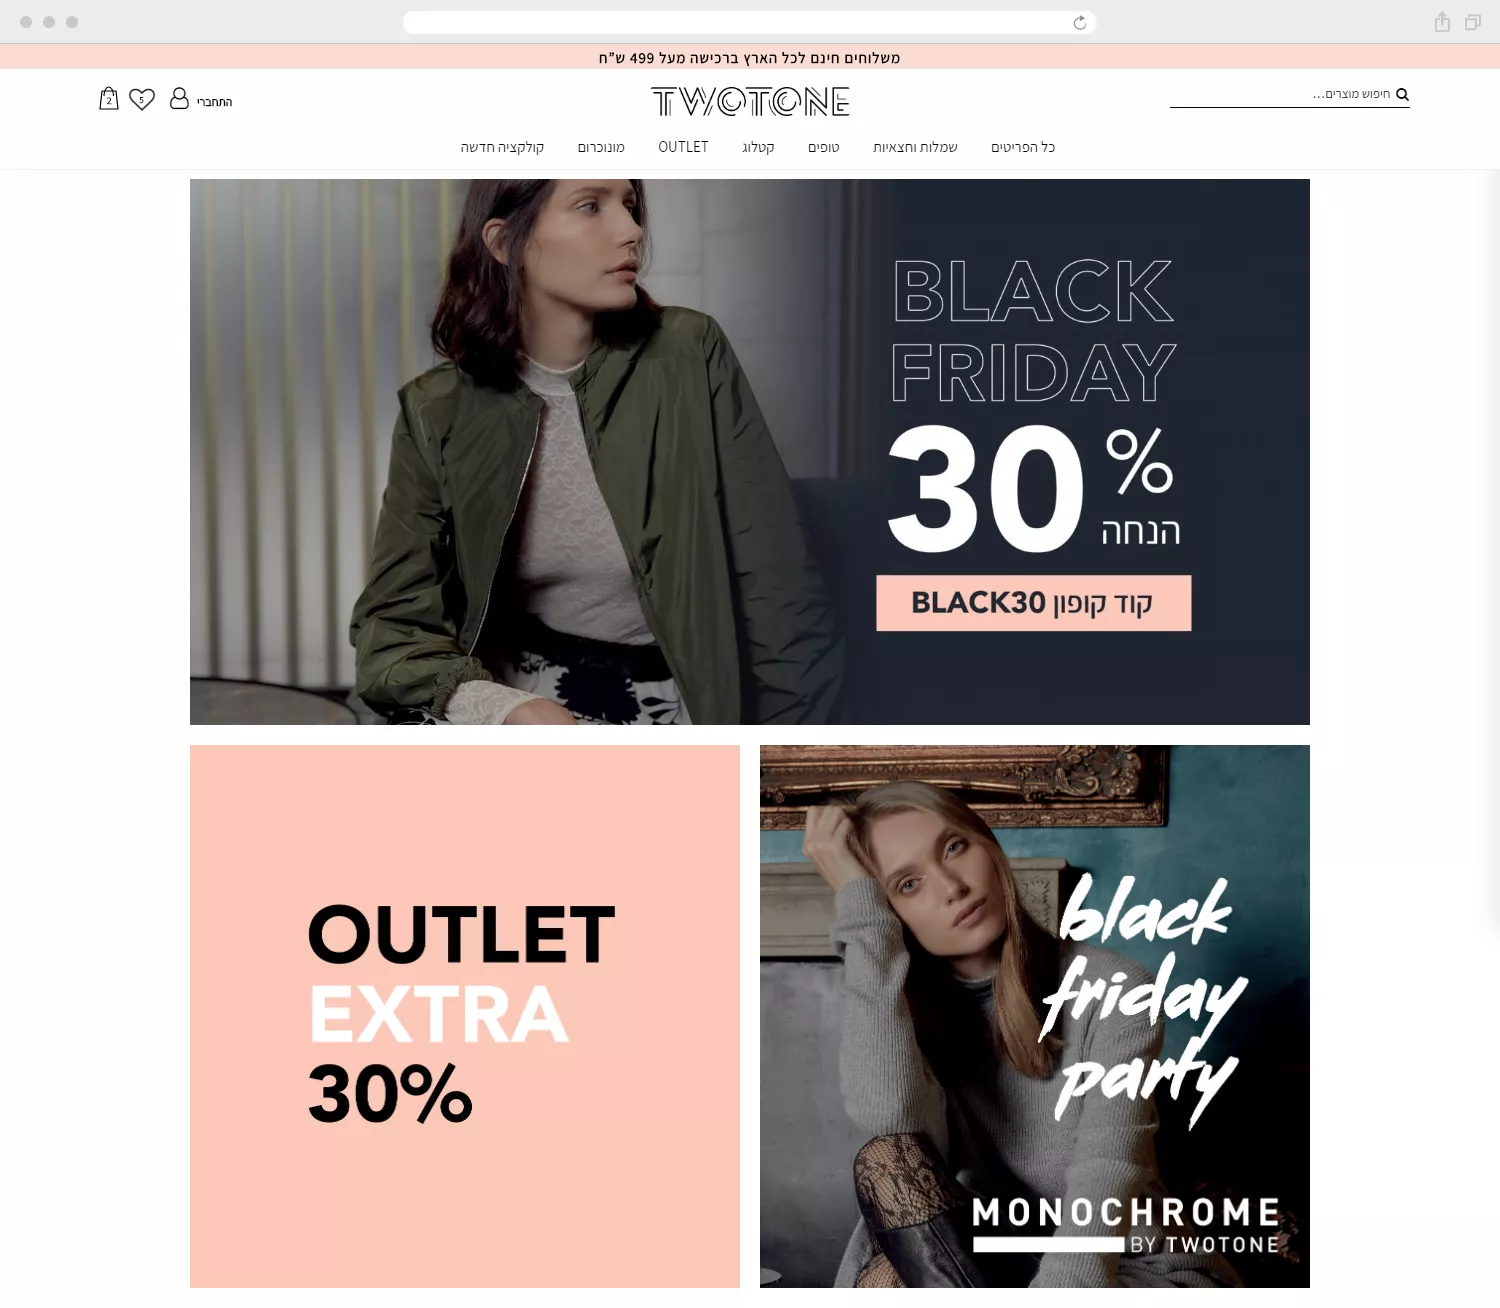Select the טופים menu item
Viewport: 1500px width, 1308px height.
coord(824,147)
